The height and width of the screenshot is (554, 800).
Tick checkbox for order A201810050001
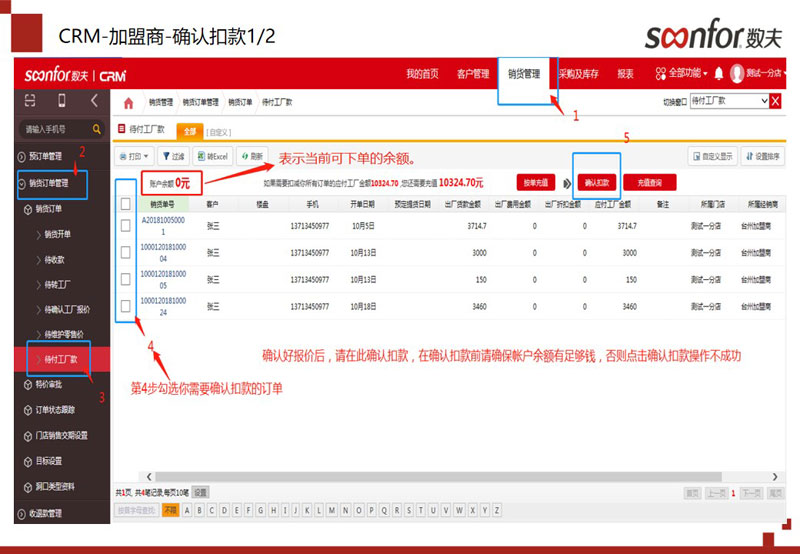point(125,226)
